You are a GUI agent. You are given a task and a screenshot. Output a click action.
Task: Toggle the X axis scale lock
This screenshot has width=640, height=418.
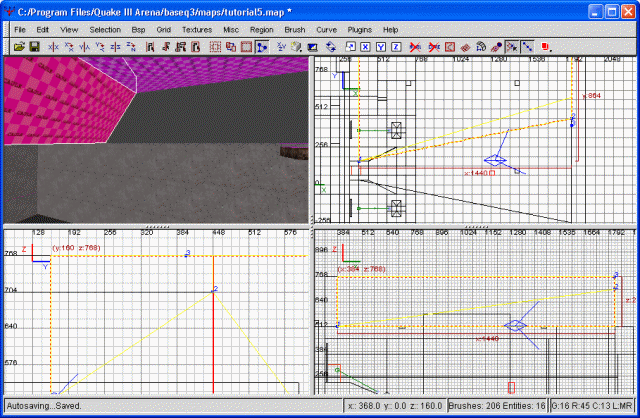pos(365,47)
